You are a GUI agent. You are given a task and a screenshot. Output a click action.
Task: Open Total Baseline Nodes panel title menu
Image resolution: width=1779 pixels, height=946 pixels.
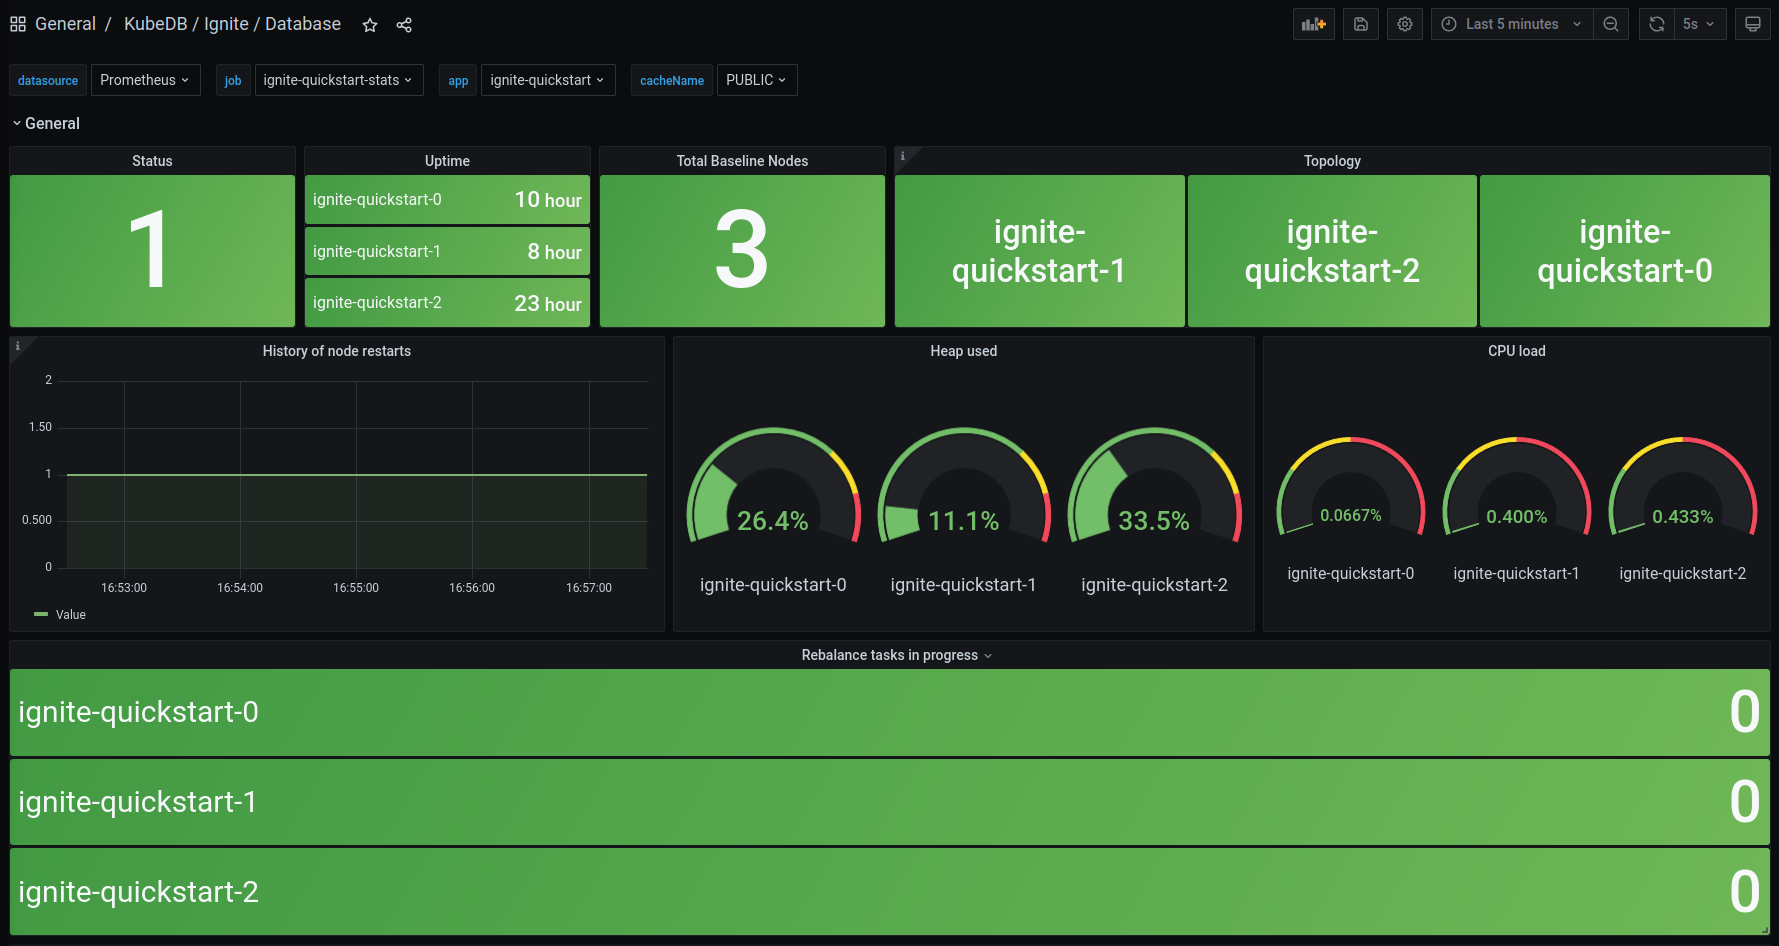click(742, 161)
